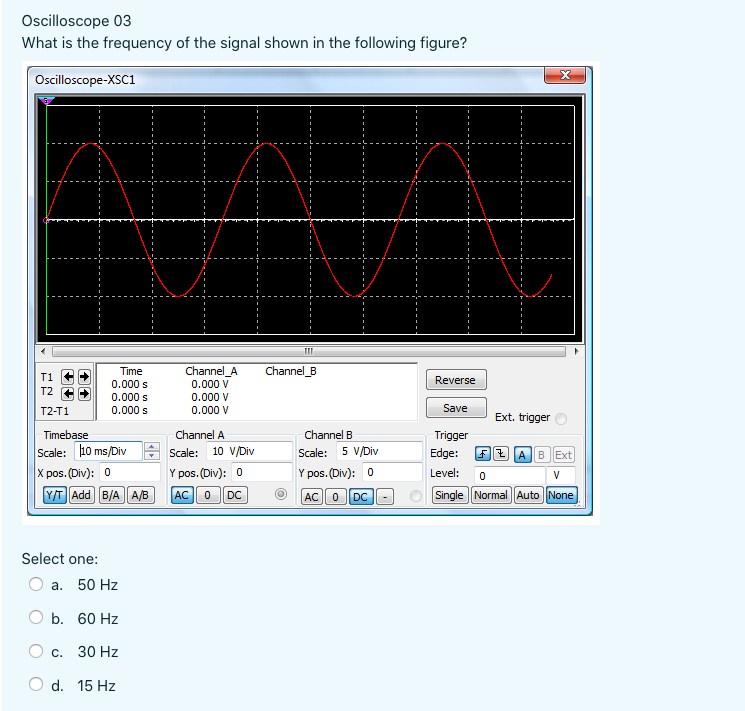
Task: Select rising edge trigger icon
Action: point(483,454)
